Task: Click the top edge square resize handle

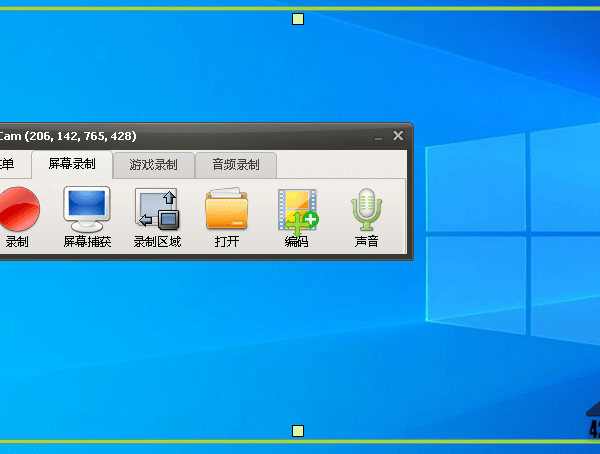Action: pyautogui.click(x=297, y=19)
